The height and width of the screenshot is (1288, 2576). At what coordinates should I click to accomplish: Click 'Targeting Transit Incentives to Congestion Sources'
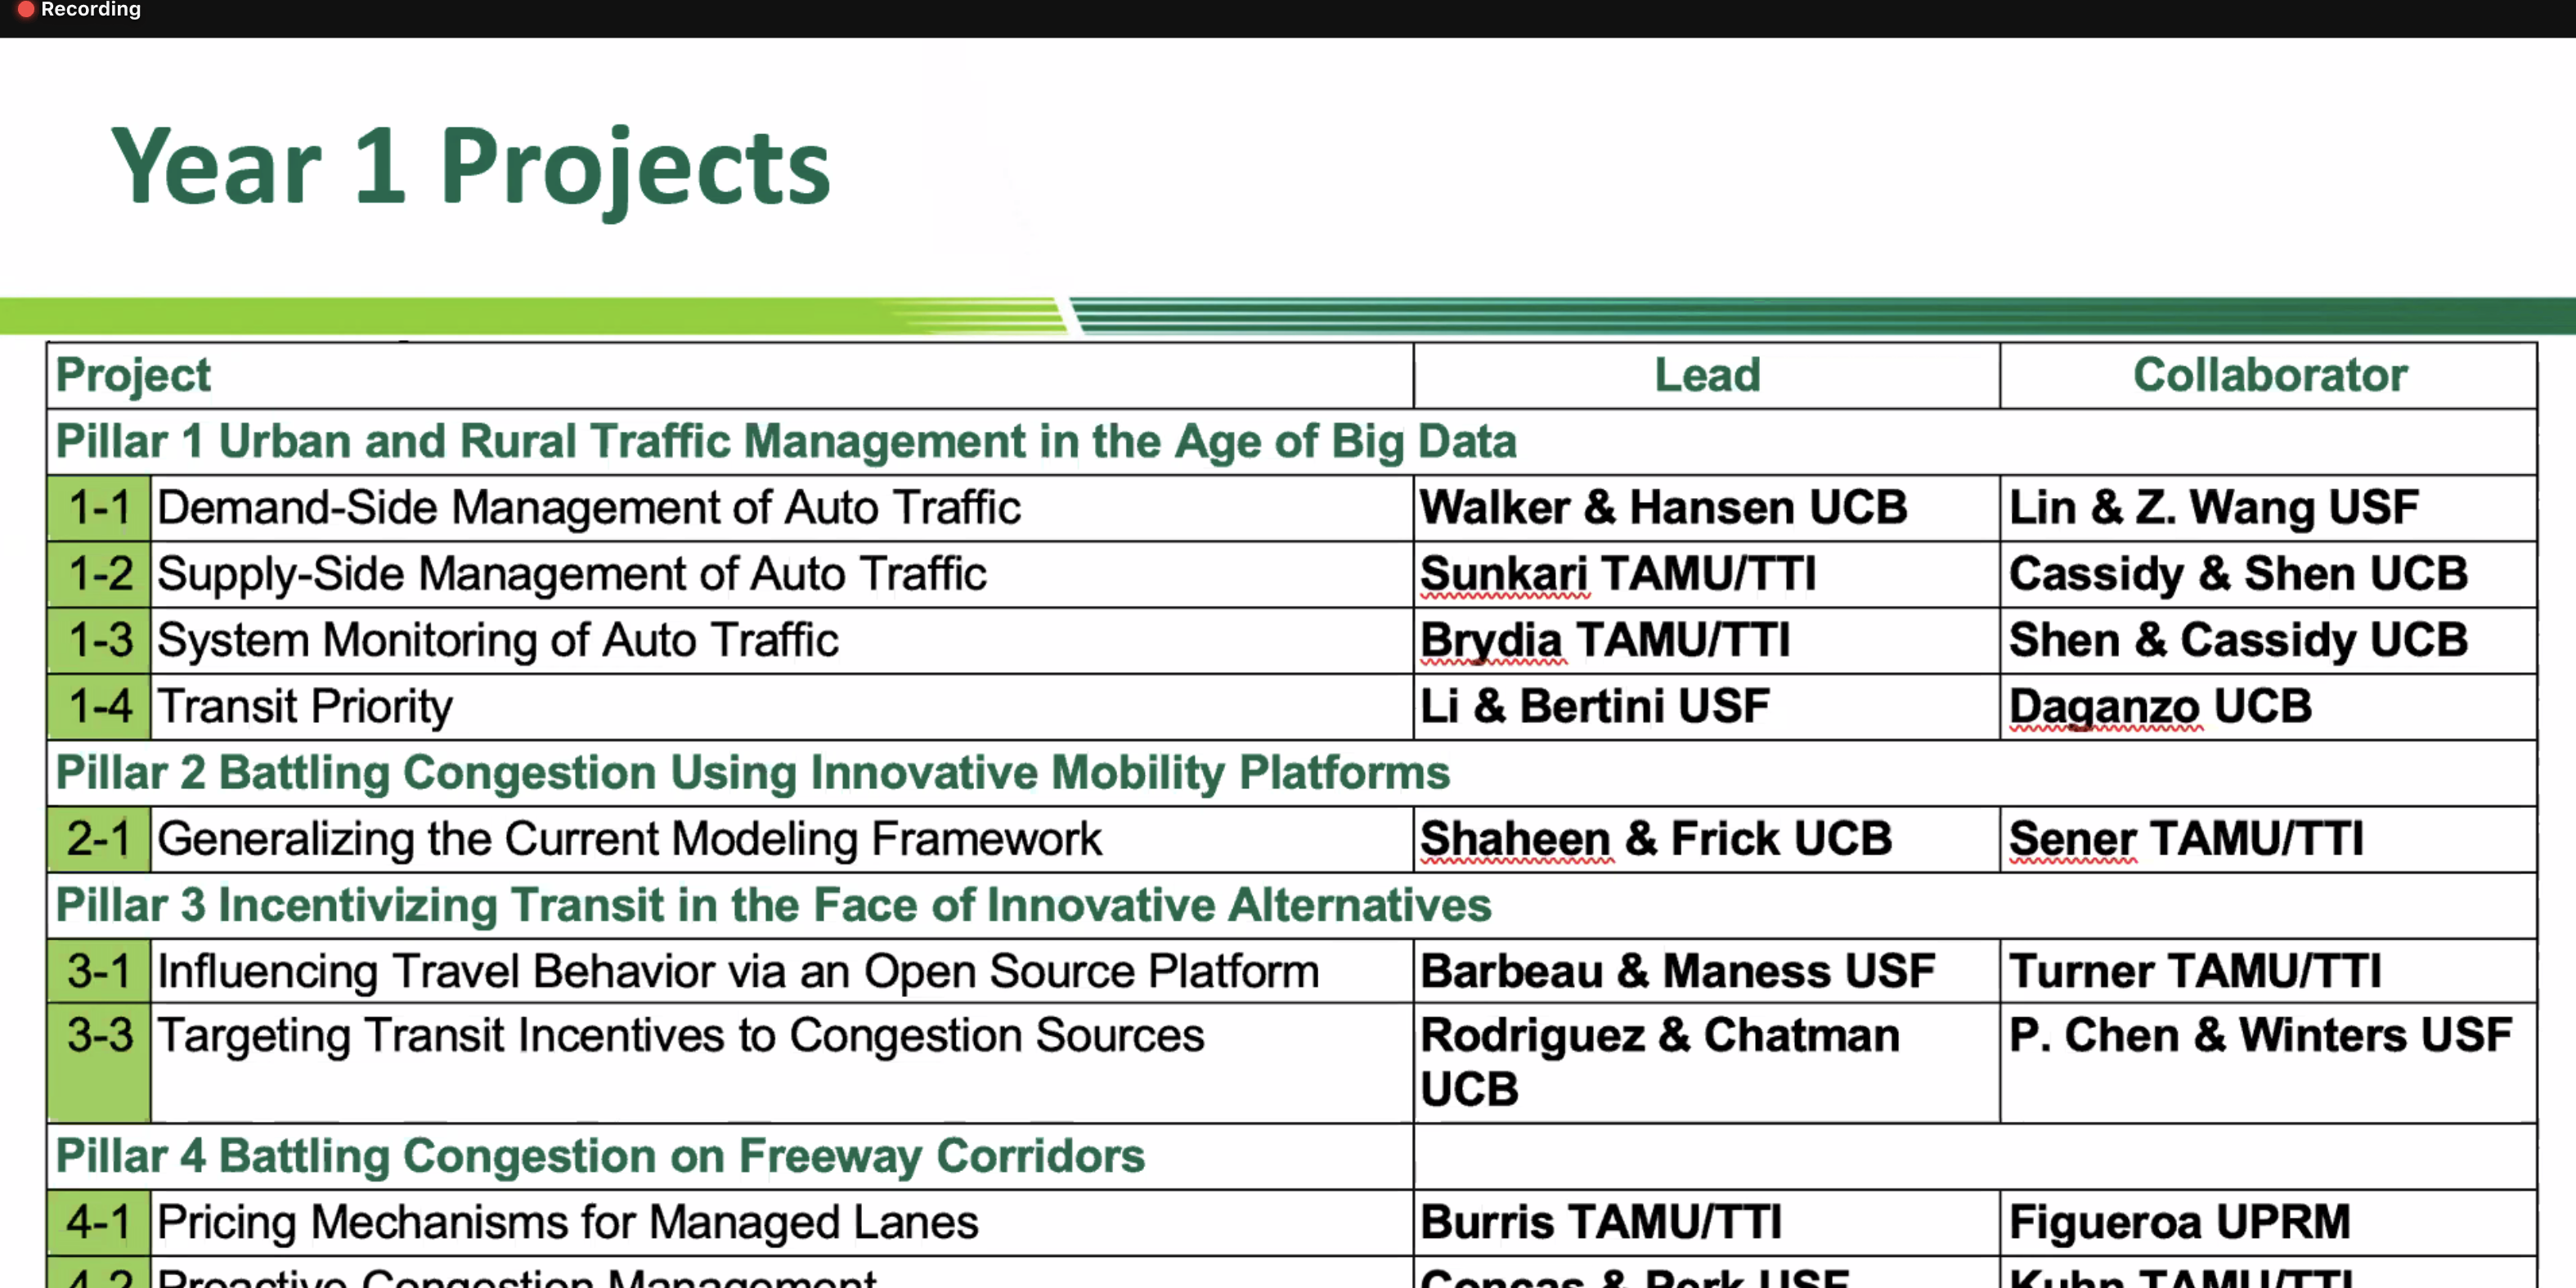pos(681,1035)
